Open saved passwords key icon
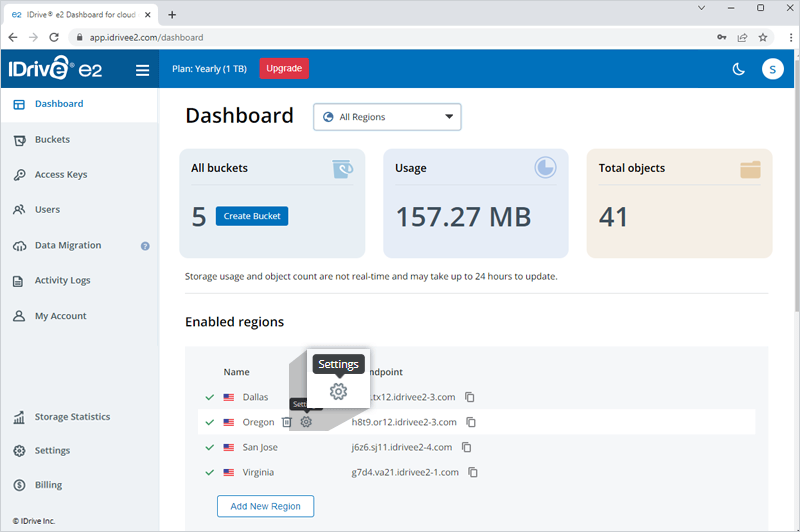Screen dimensions: 800x532 tap(721, 37)
